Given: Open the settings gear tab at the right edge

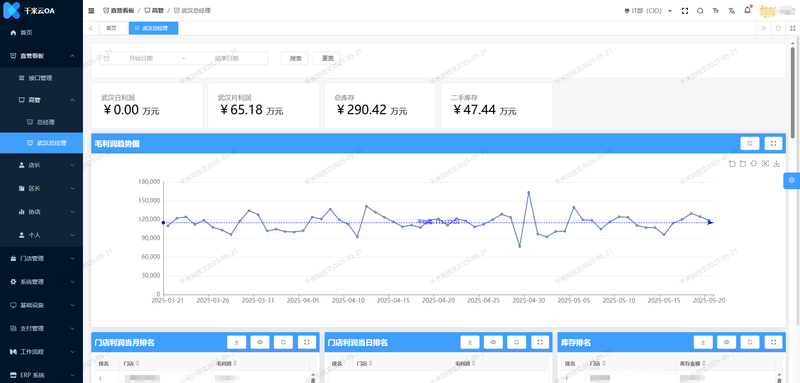Looking at the screenshot, I should point(791,181).
